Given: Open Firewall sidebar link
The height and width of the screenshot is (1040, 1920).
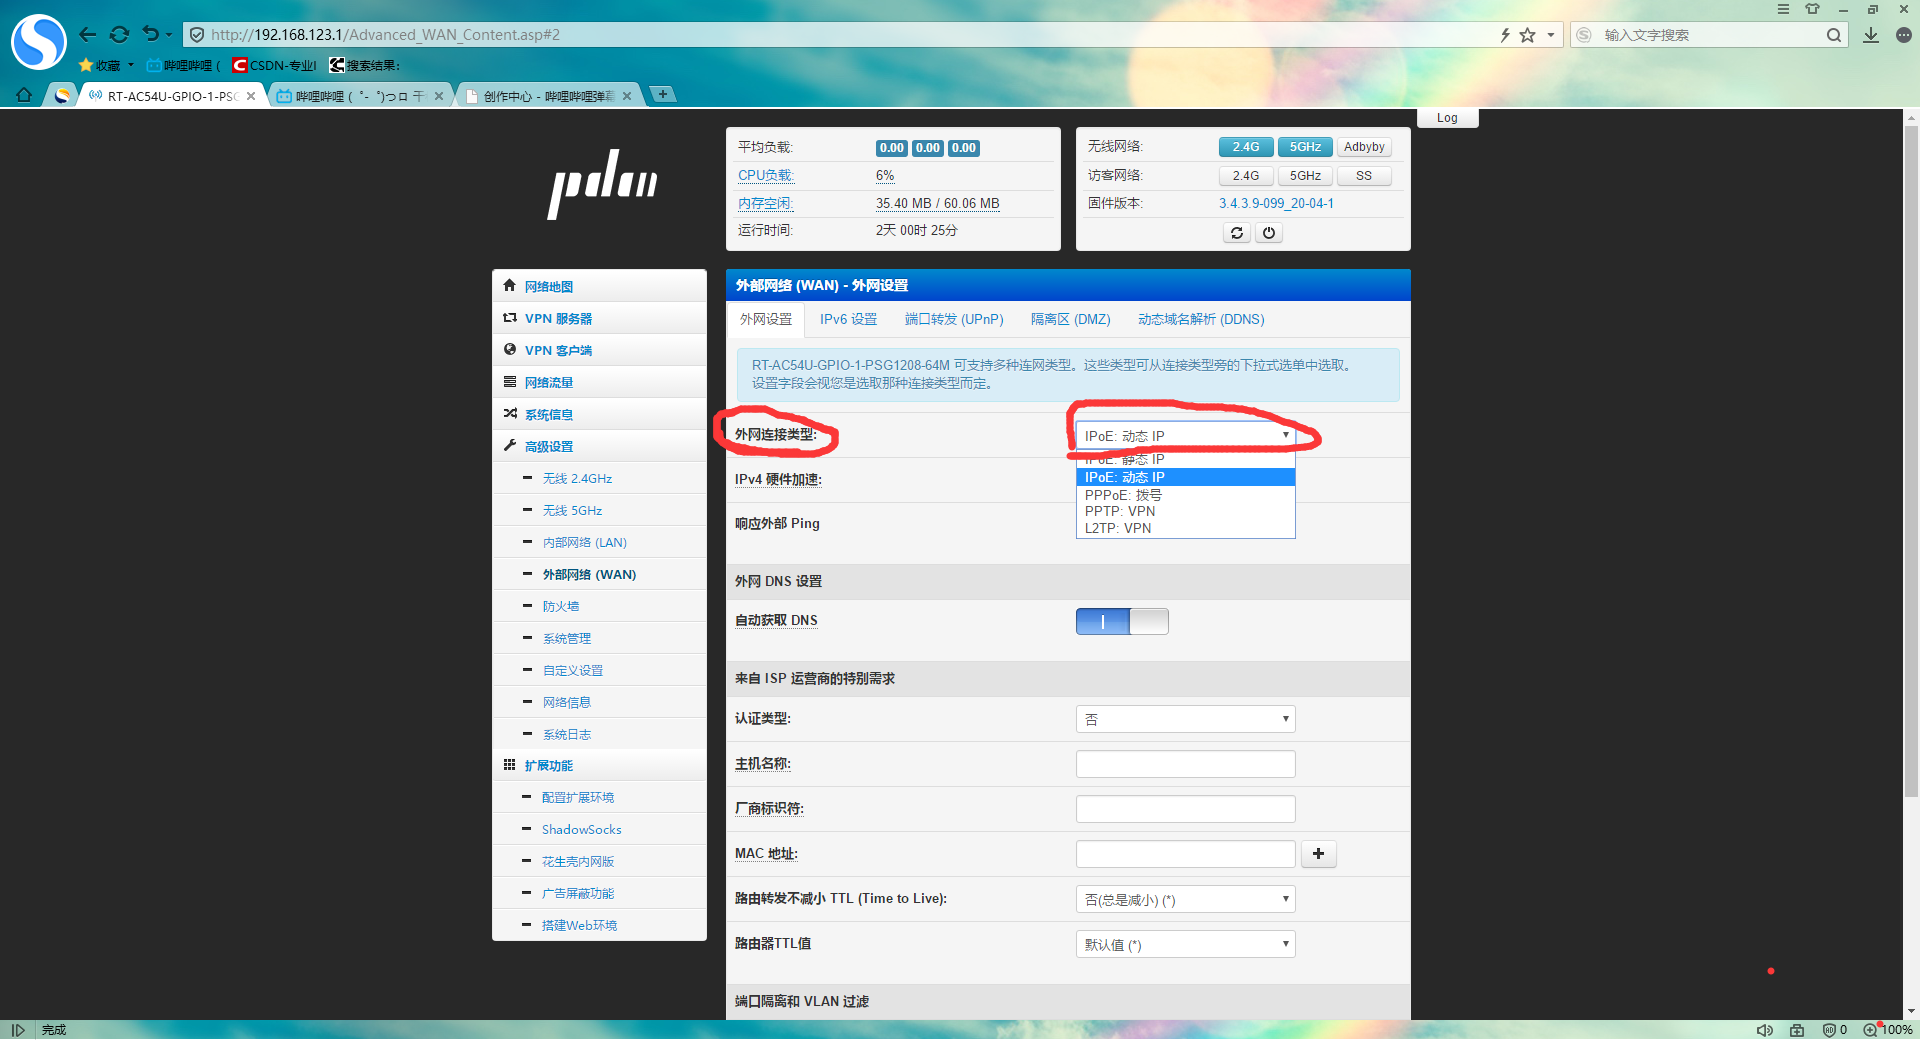Looking at the screenshot, I should (561, 606).
